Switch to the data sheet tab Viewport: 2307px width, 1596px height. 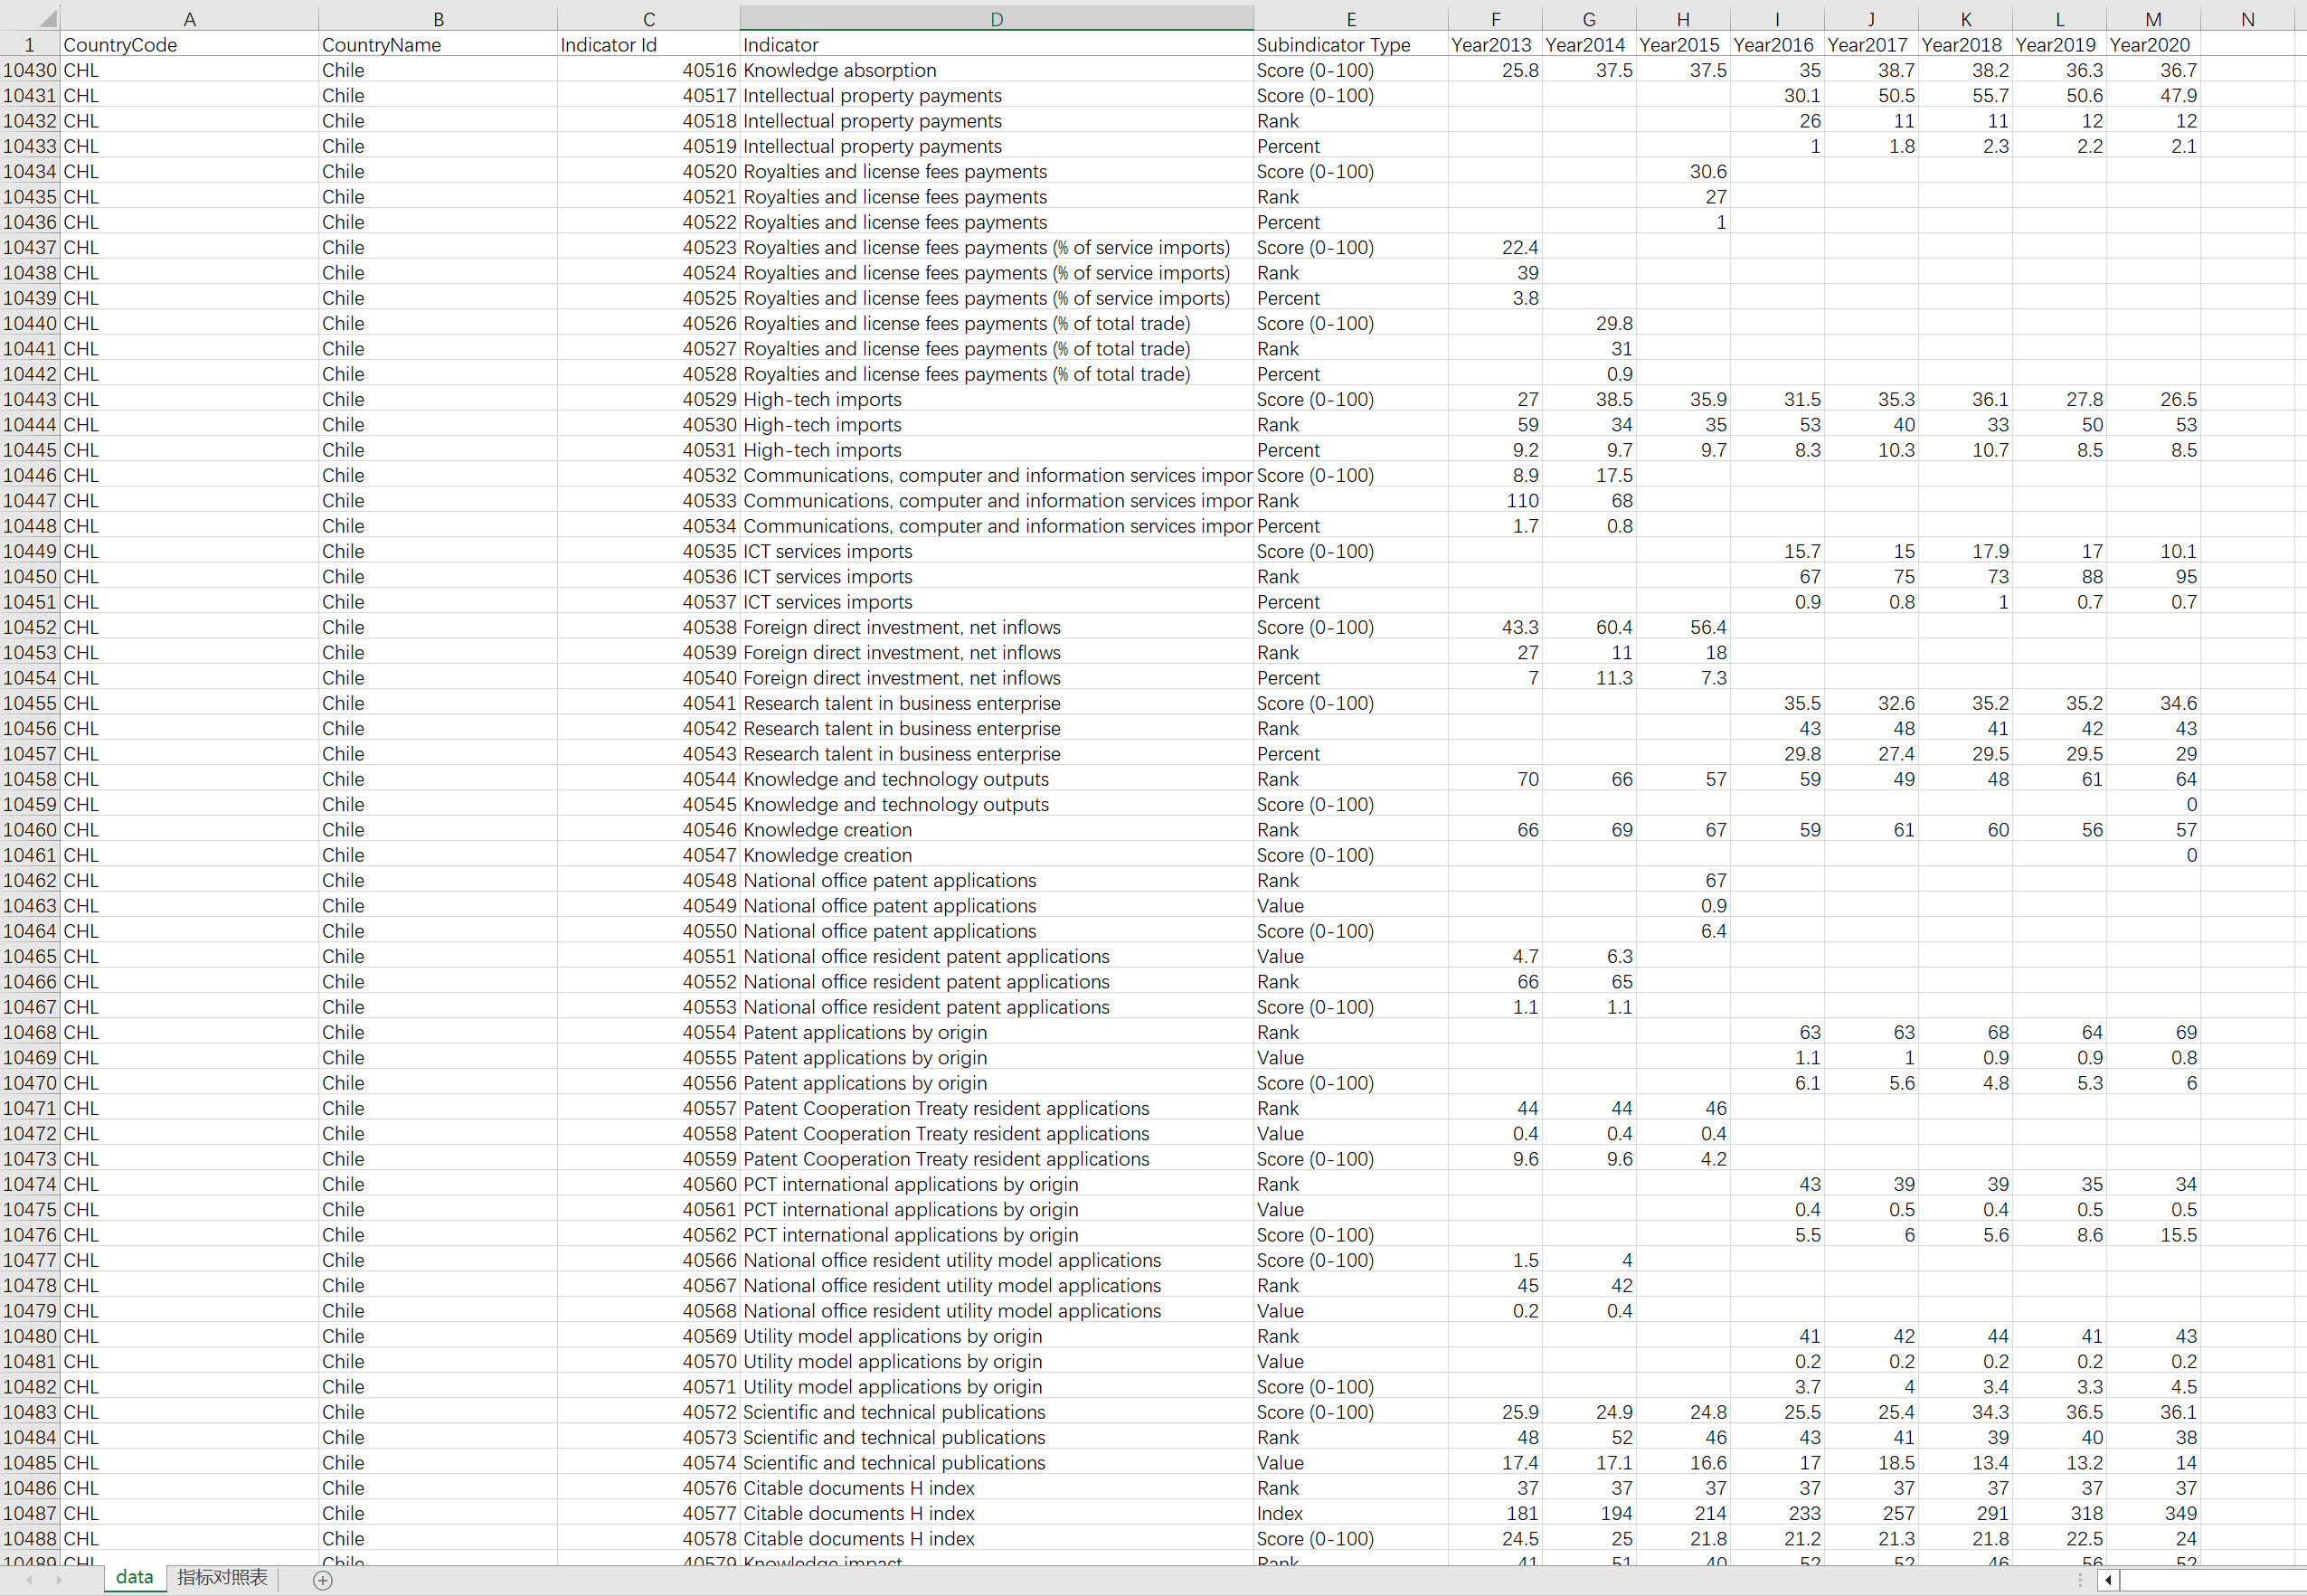(134, 1578)
